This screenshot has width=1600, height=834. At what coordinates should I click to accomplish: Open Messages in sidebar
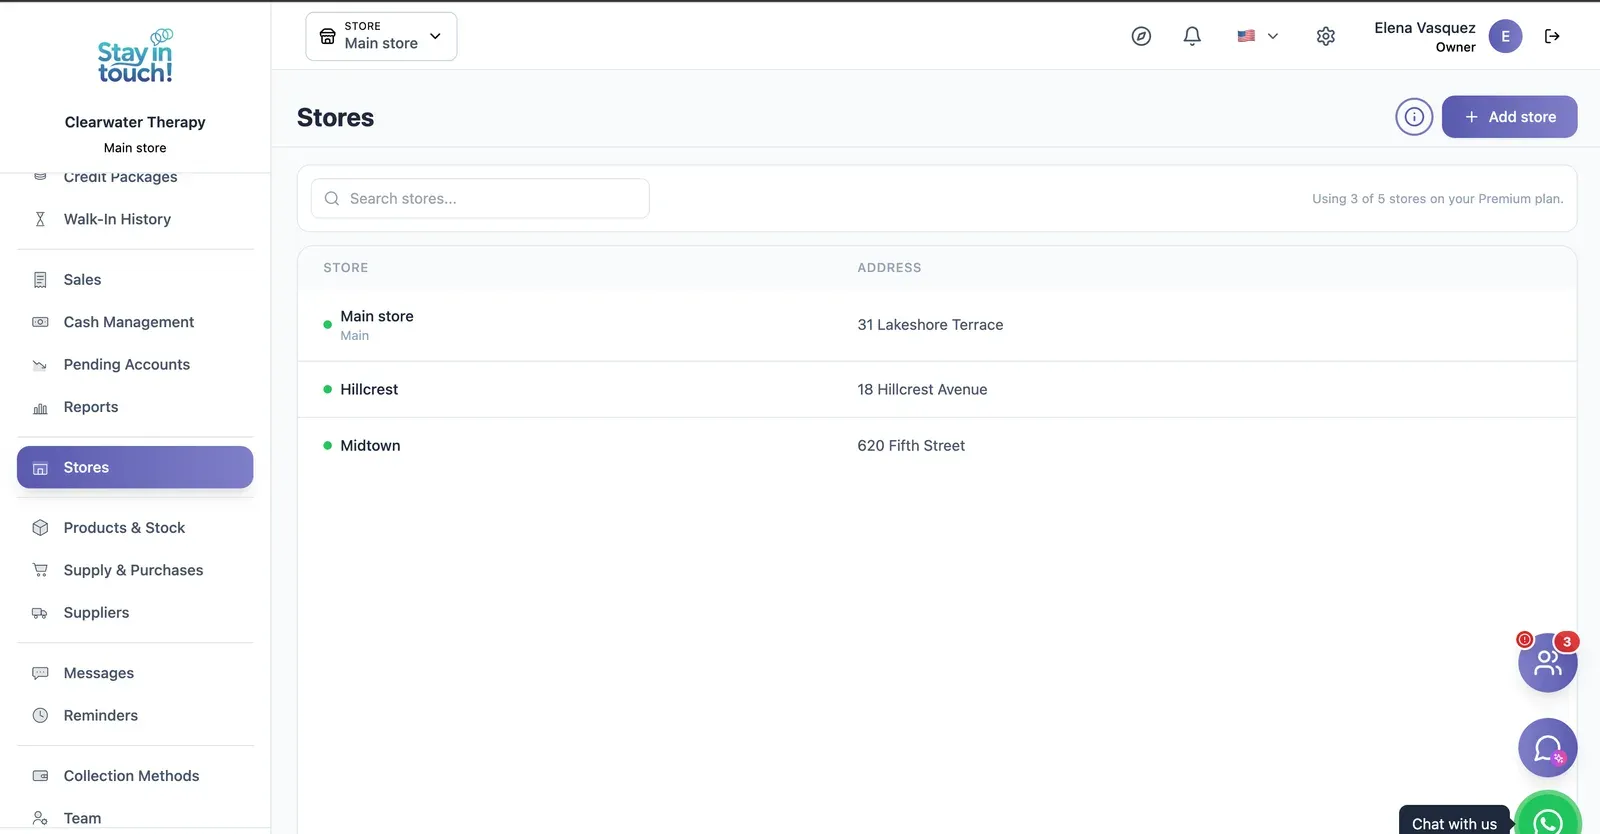pos(135,673)
